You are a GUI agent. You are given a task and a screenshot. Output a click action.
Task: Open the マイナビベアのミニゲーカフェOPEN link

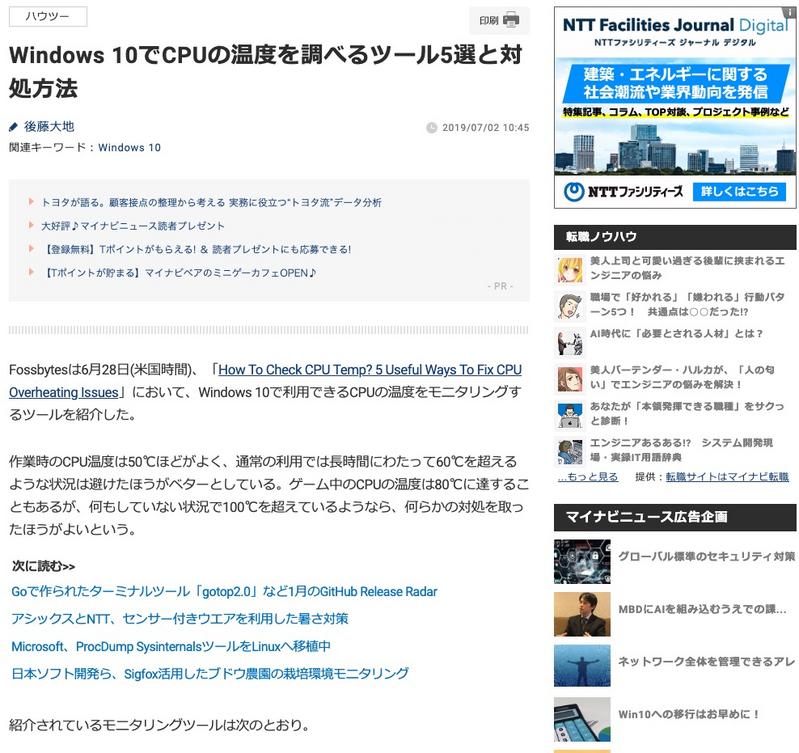click(179, 273)
